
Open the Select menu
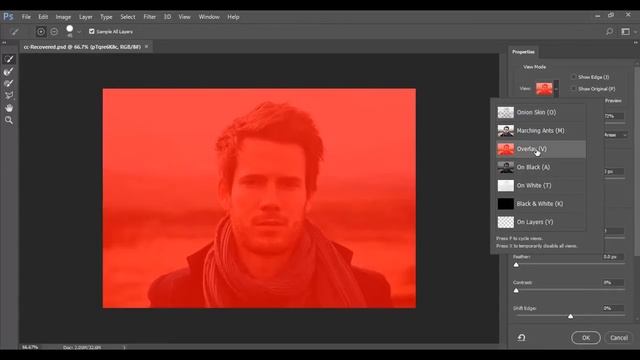pos(128,17)
